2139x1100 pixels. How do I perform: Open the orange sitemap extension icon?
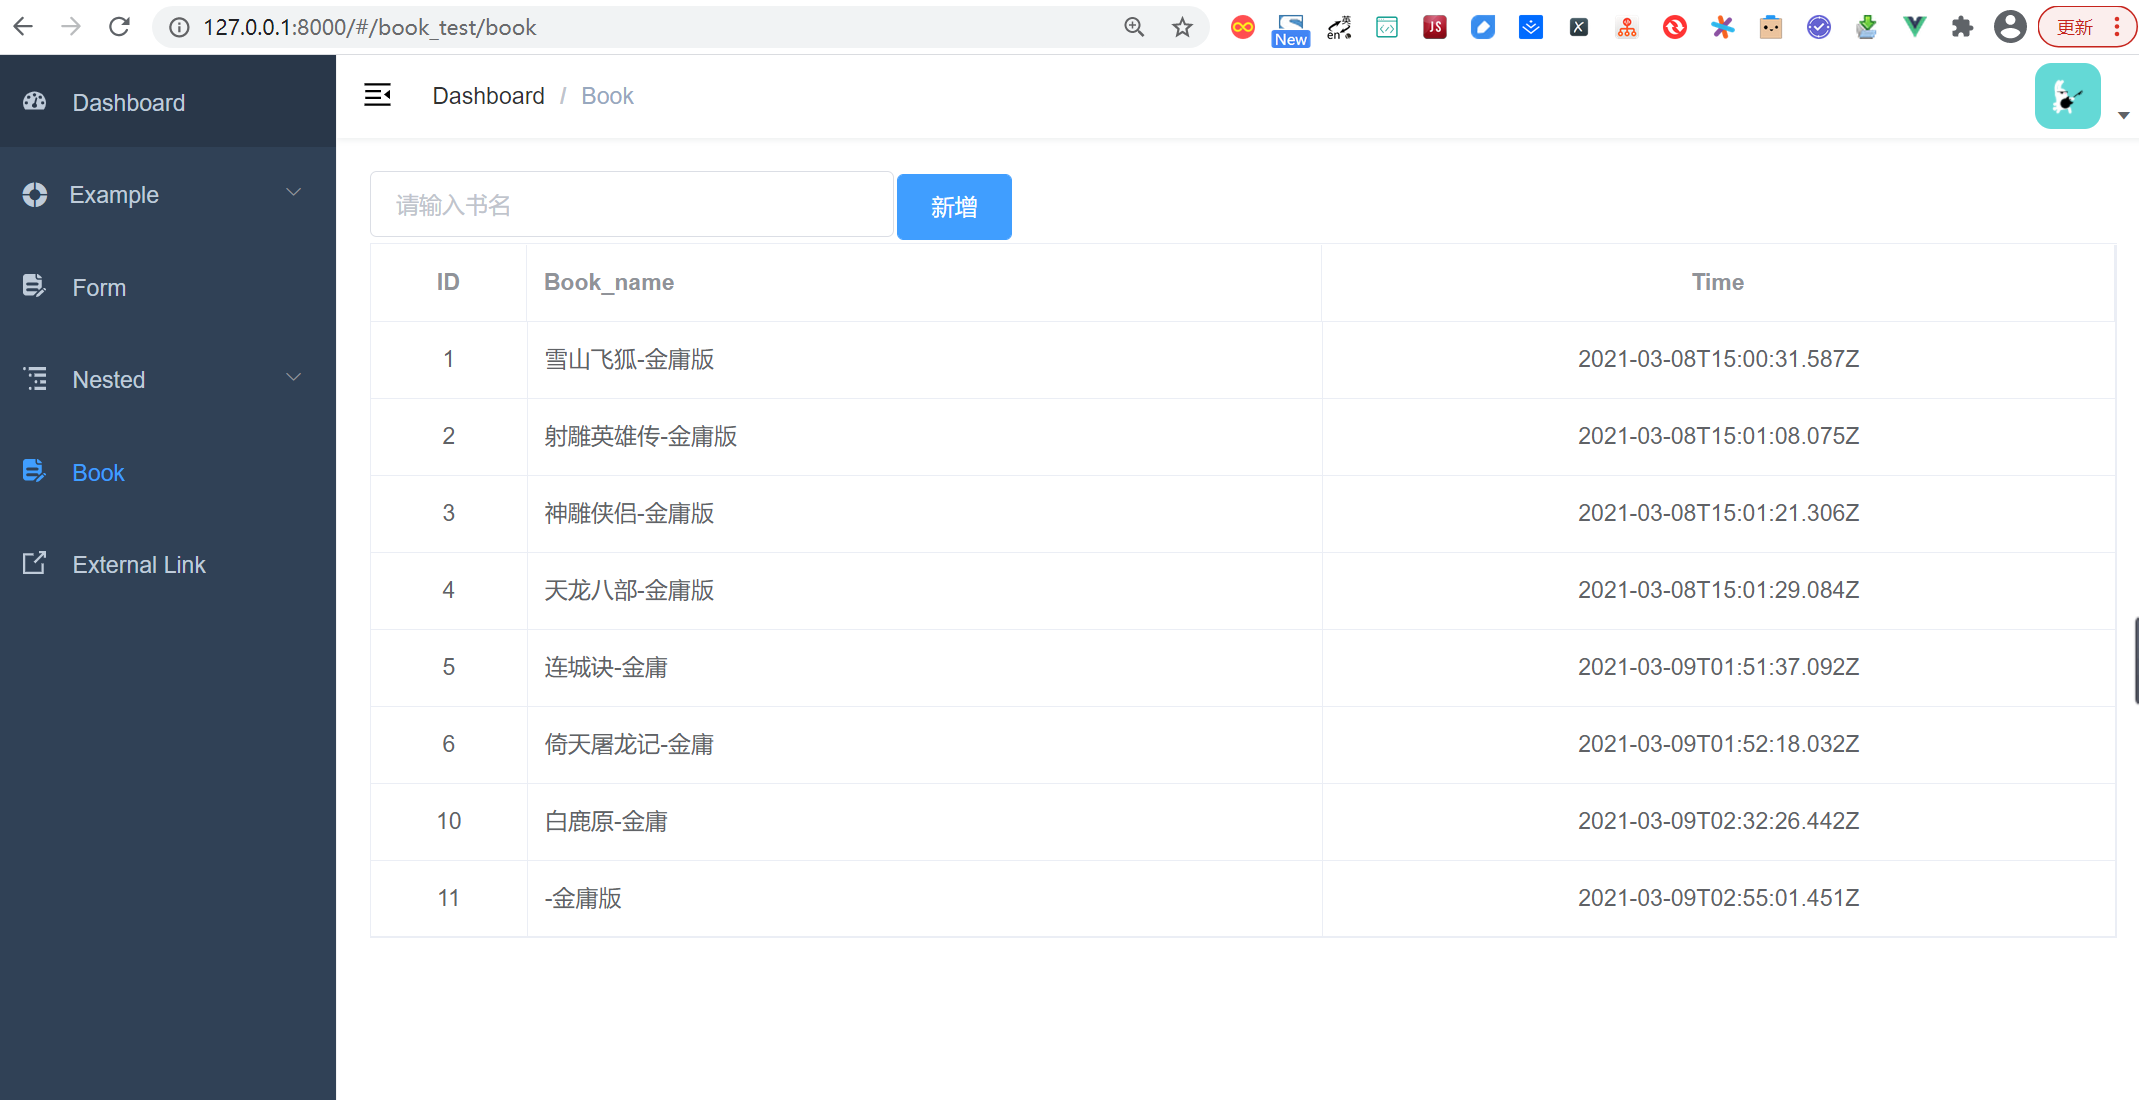(x=1627, y=27)
